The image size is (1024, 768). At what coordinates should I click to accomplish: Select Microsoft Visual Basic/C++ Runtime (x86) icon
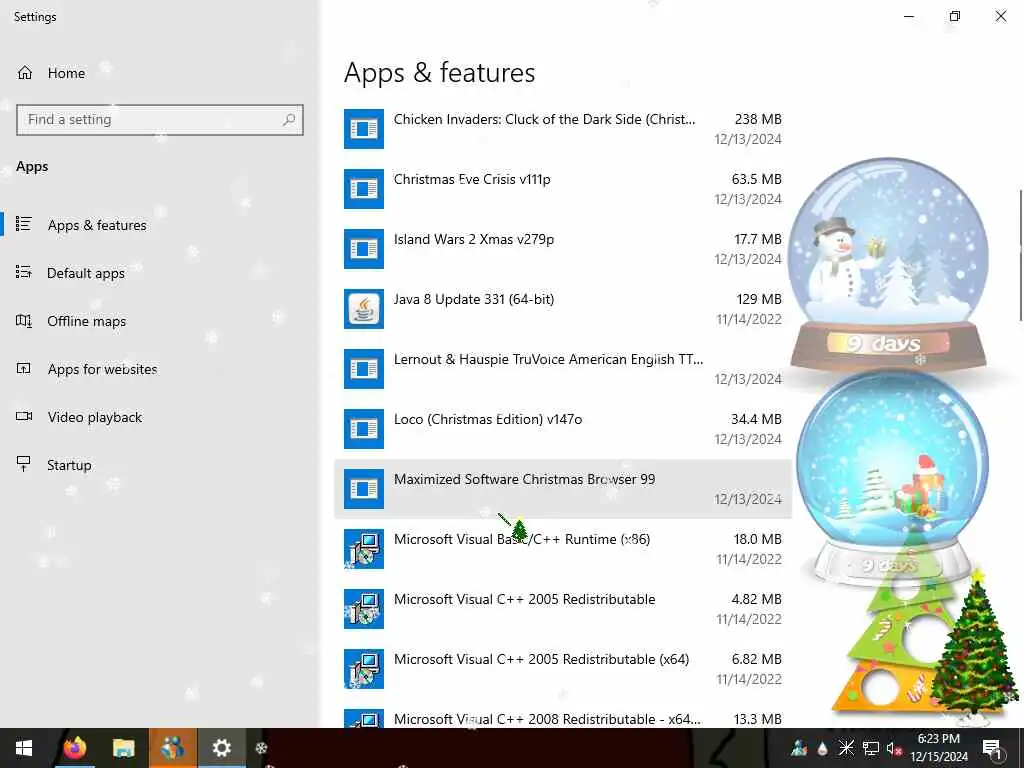click(364, 549)
